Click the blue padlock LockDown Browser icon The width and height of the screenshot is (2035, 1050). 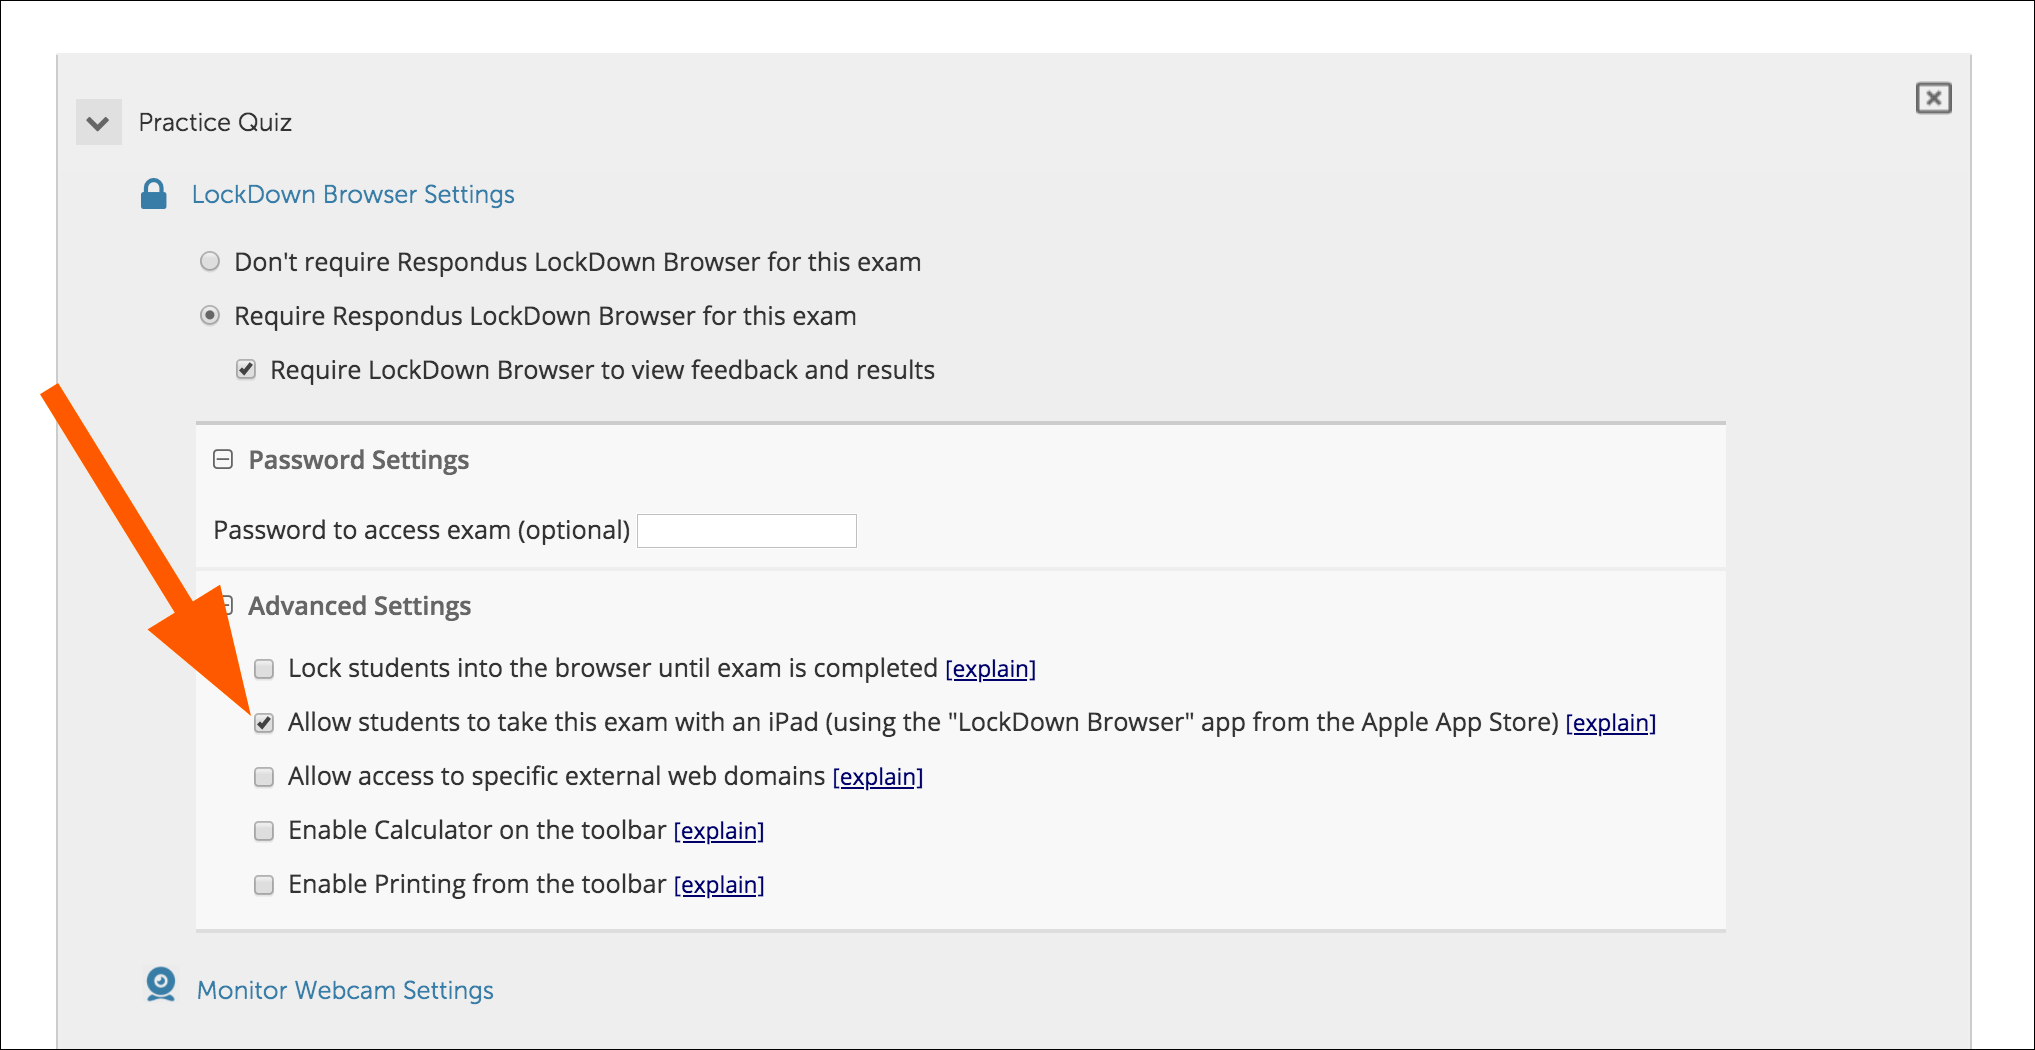click(154, 194)
